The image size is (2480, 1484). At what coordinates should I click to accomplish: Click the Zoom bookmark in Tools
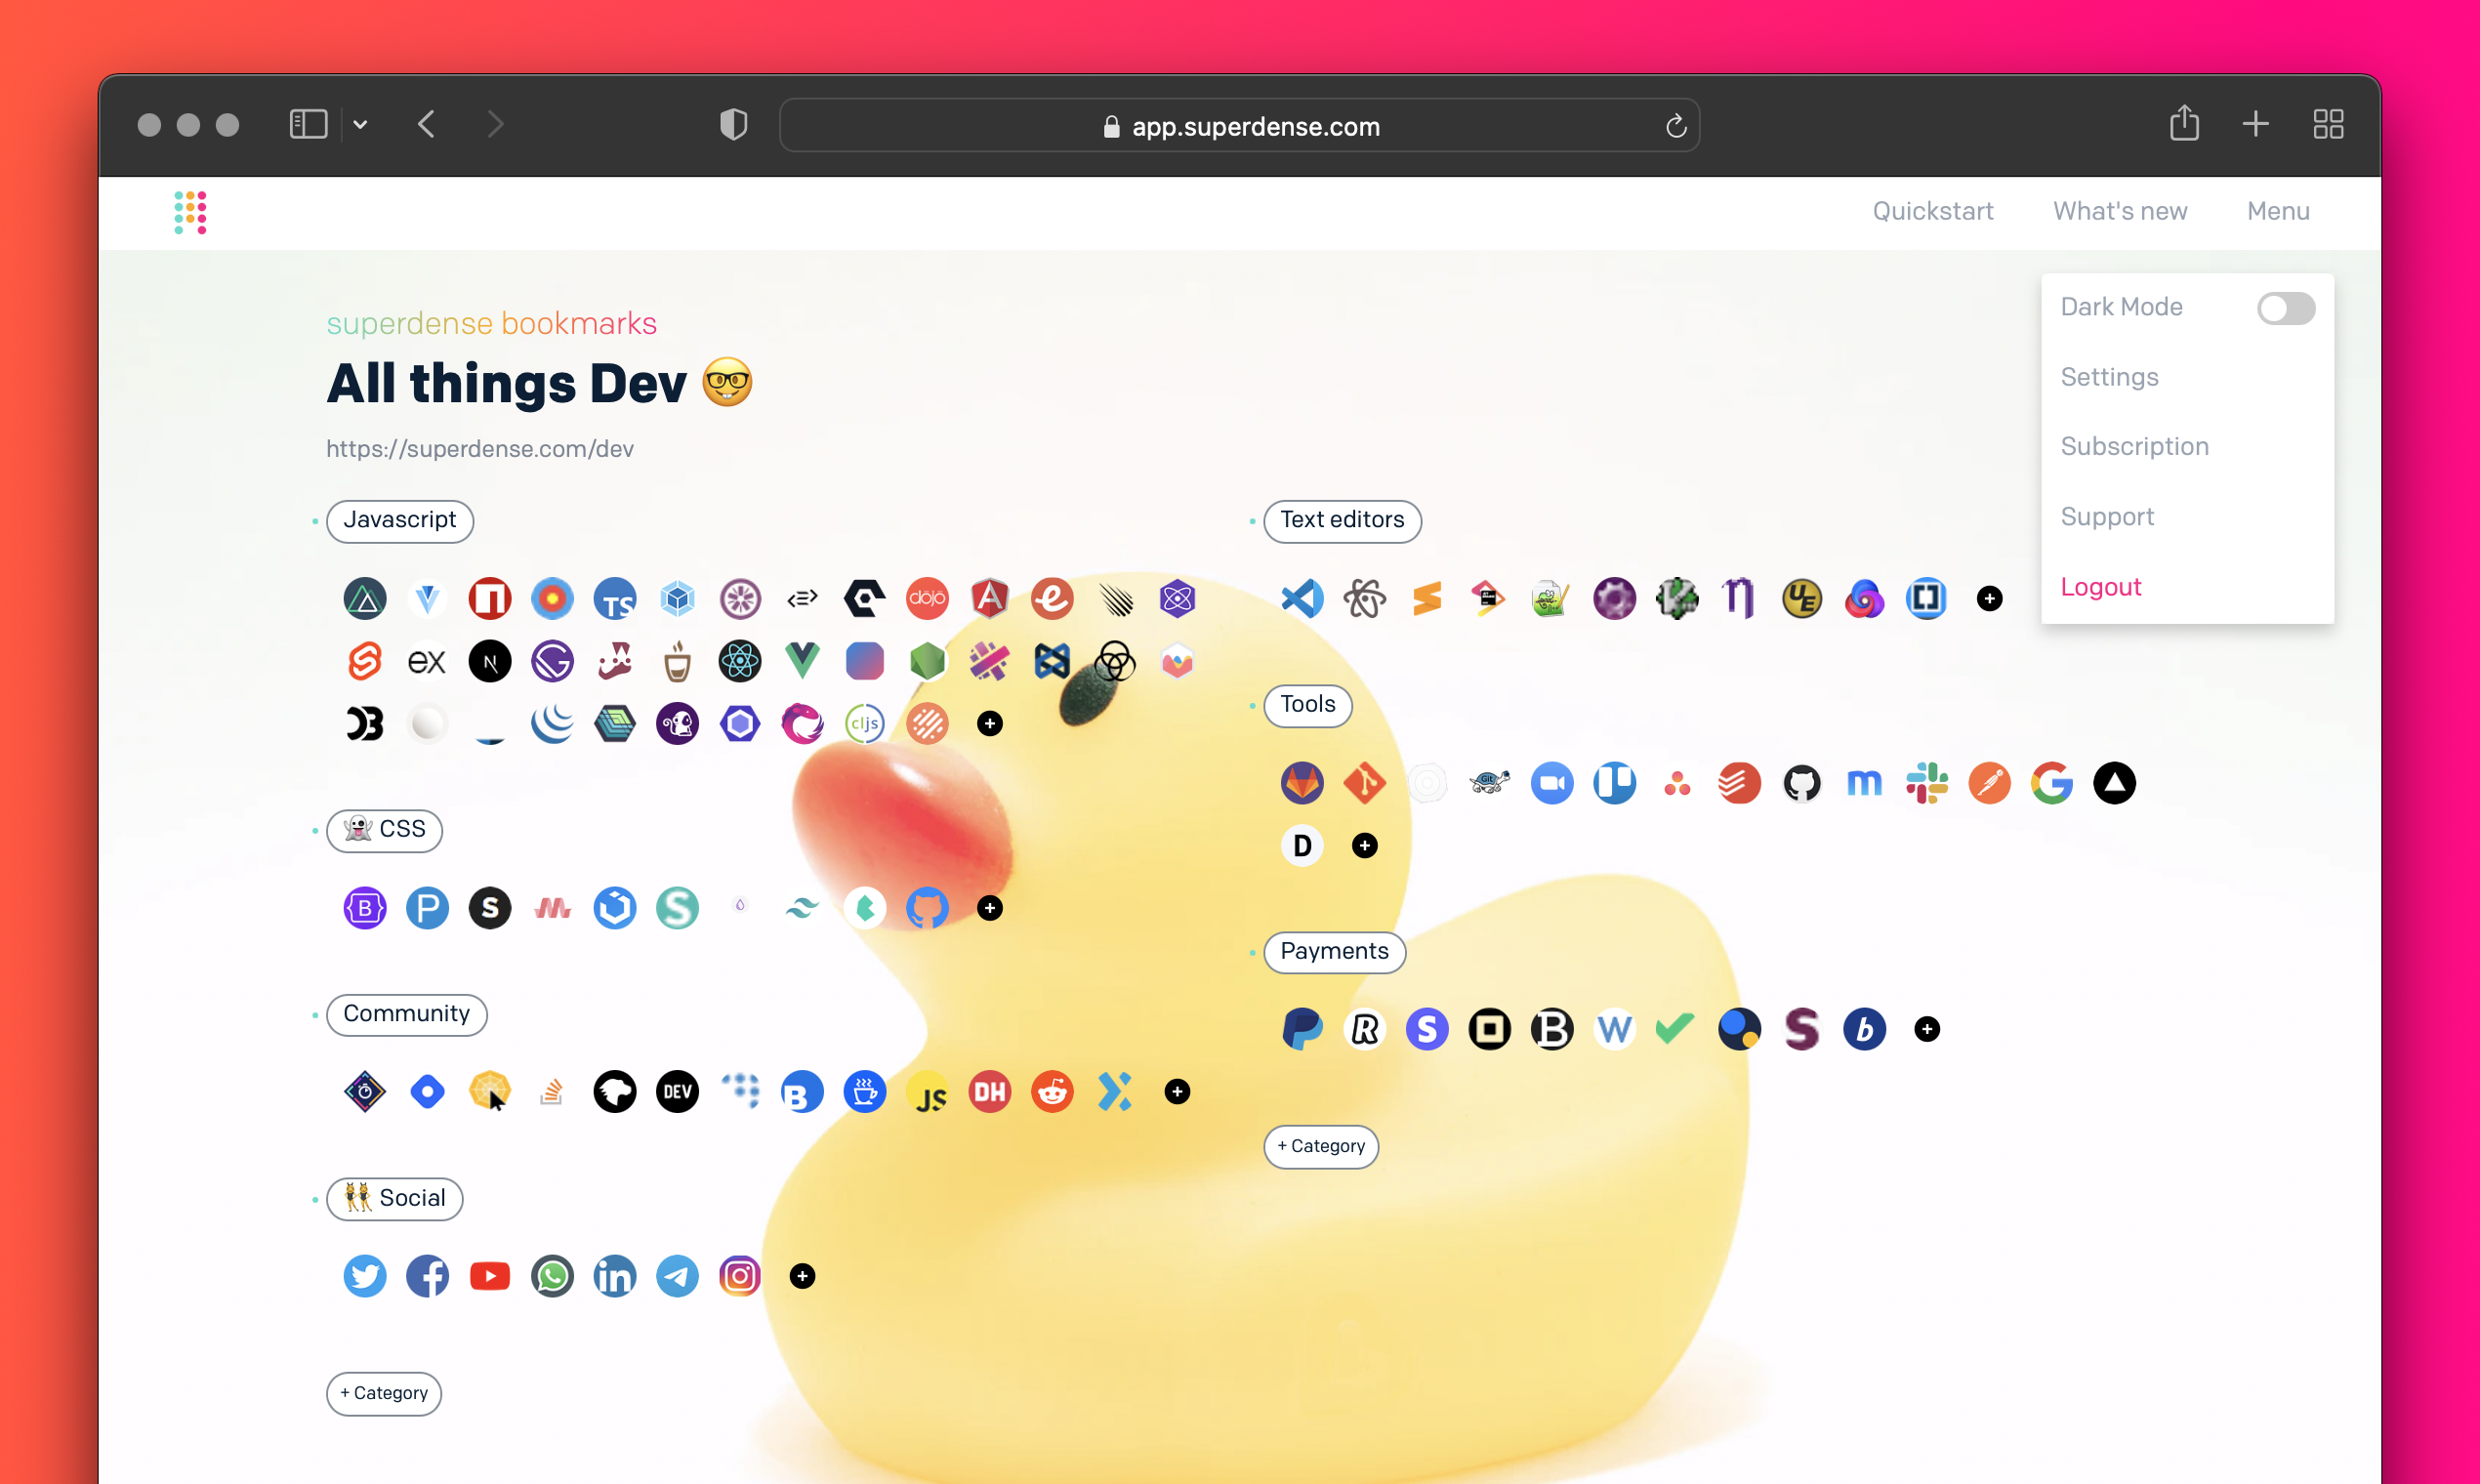click(1551, 783)
